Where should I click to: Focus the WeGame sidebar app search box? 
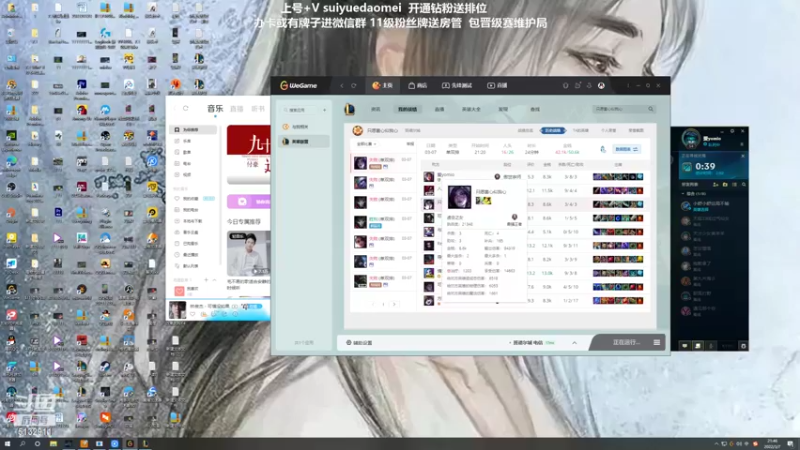point(301,110)
